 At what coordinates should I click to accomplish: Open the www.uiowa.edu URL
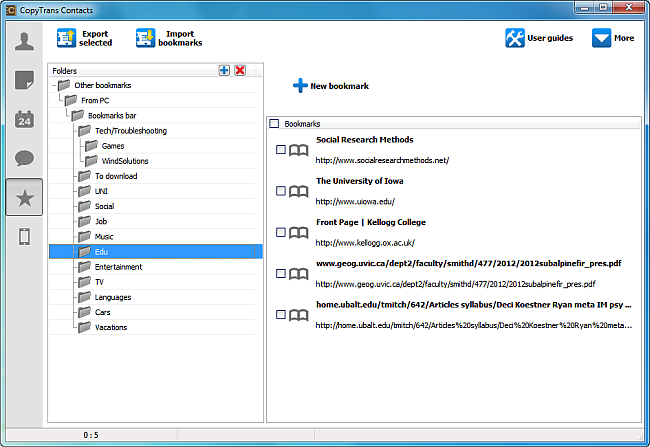point(355,202)
